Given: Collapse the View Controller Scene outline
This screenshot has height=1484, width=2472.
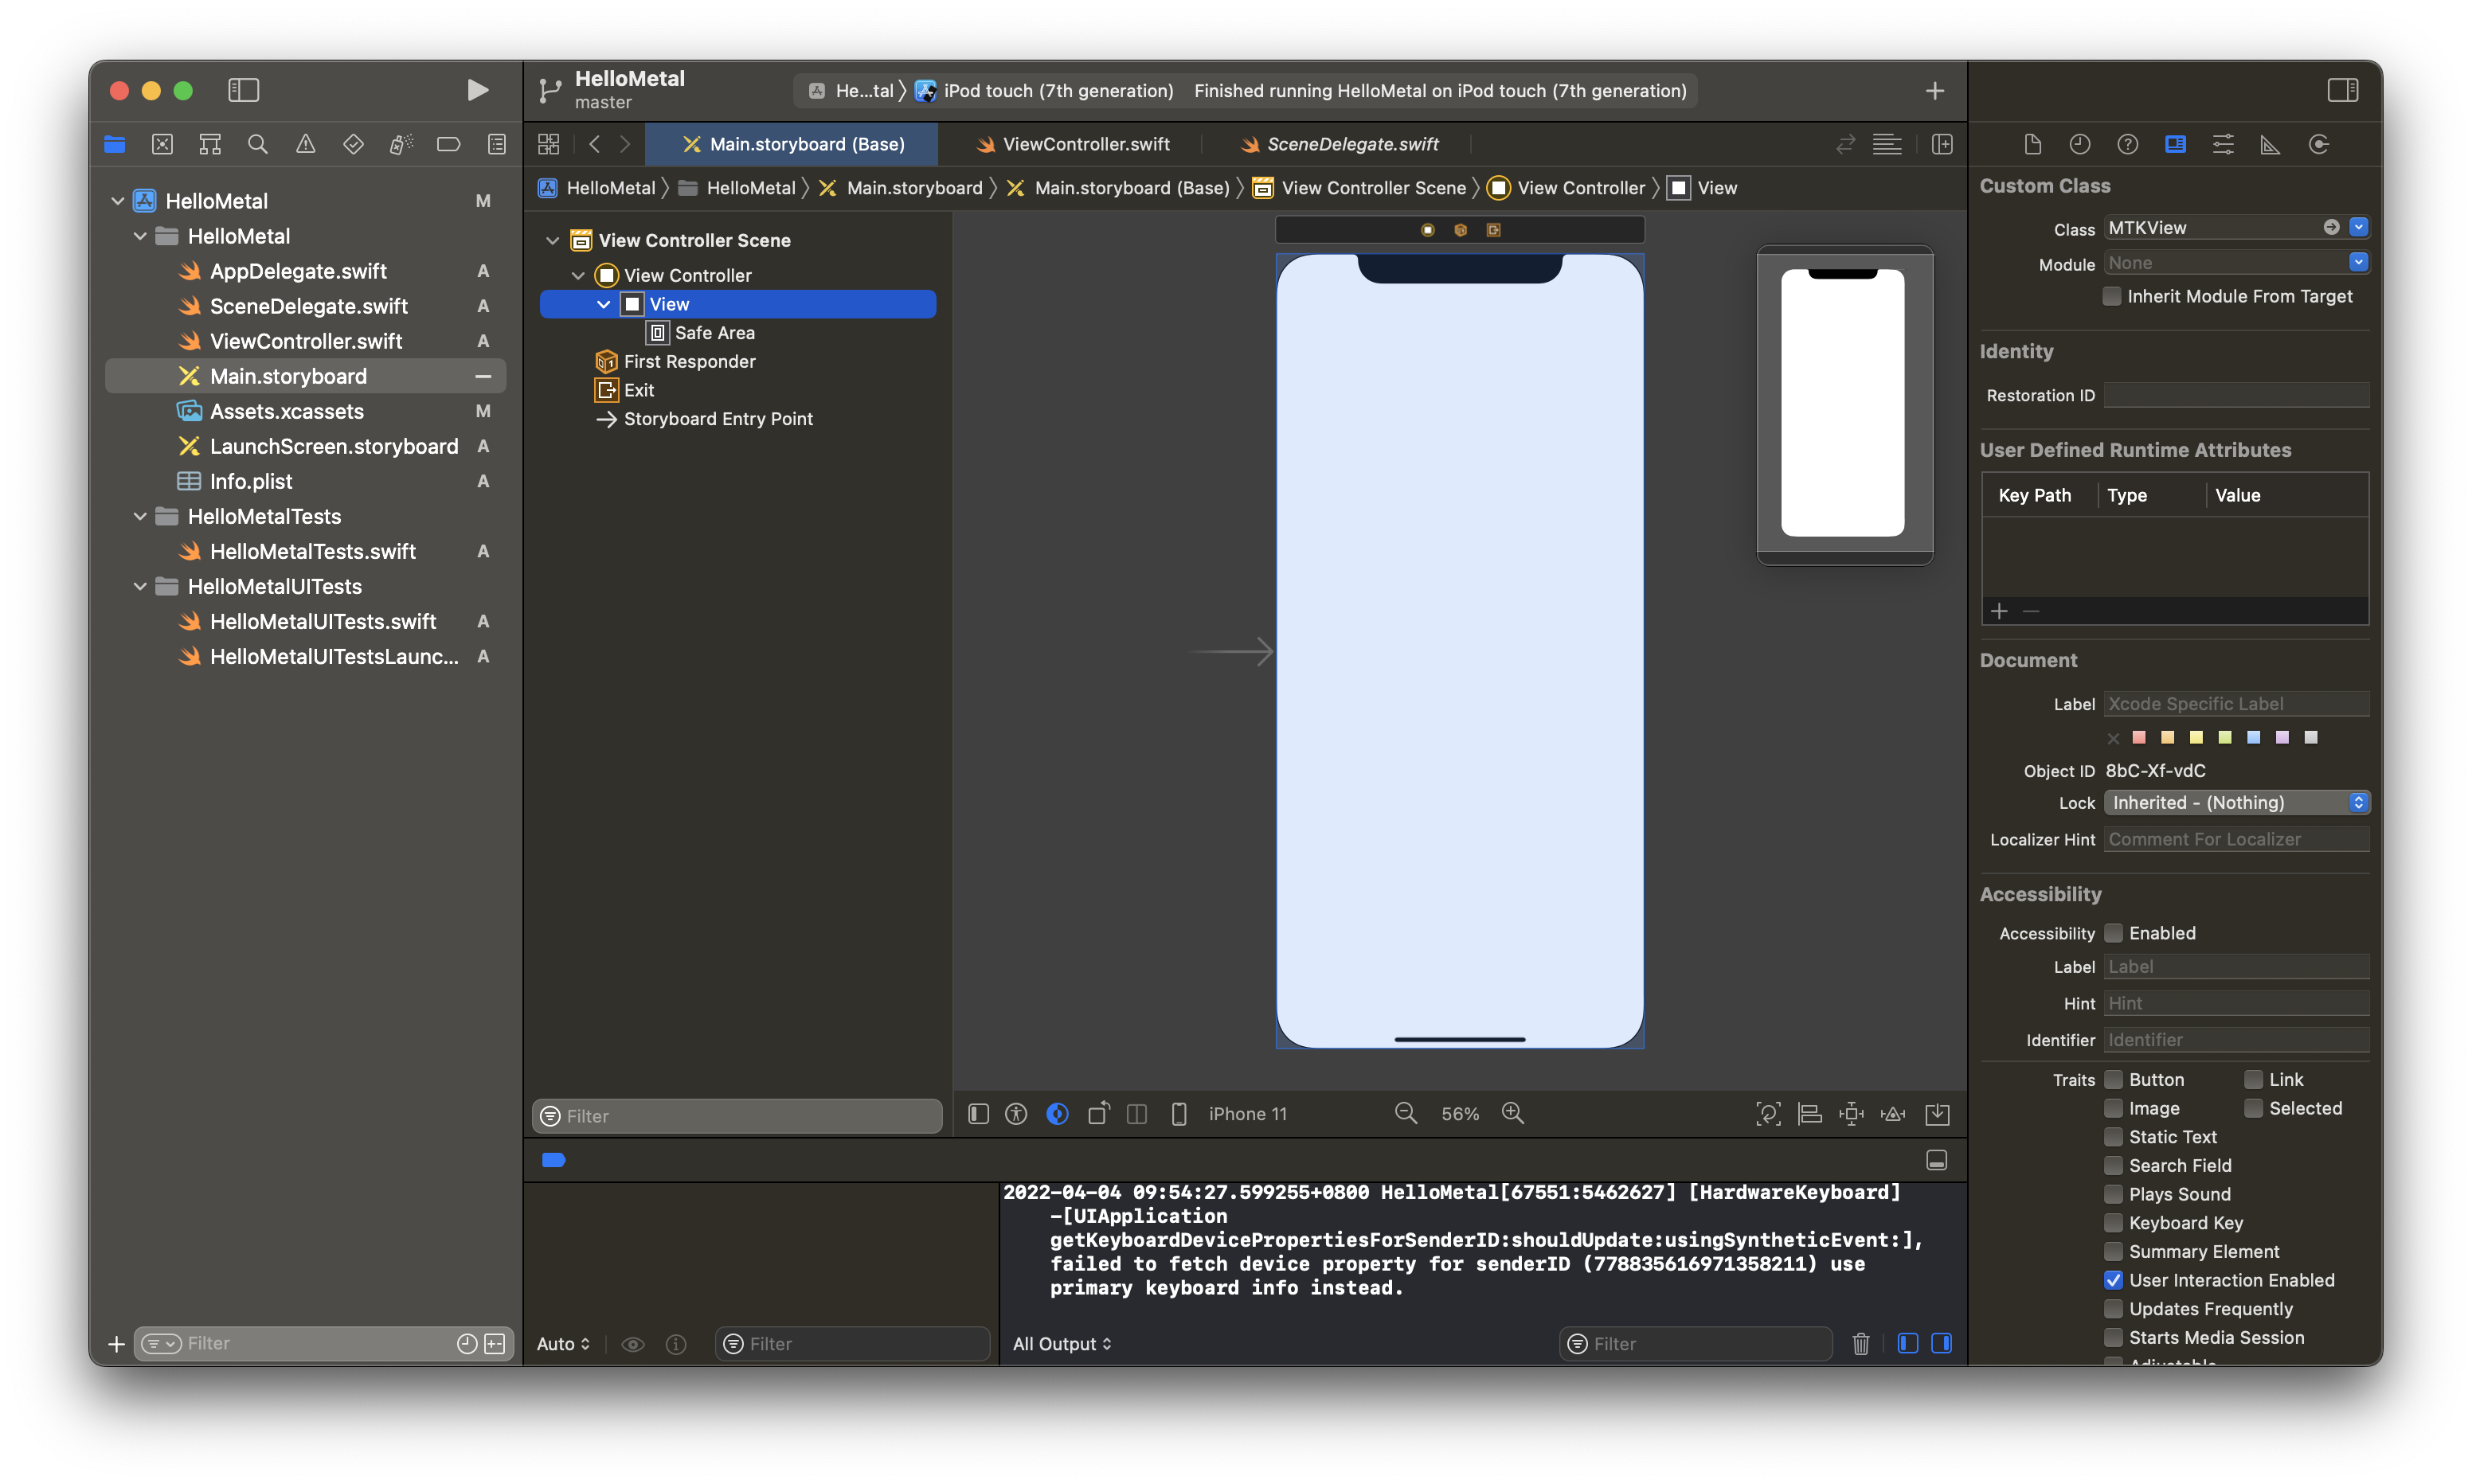Looking at the screenshot, I should pos(553,241).
